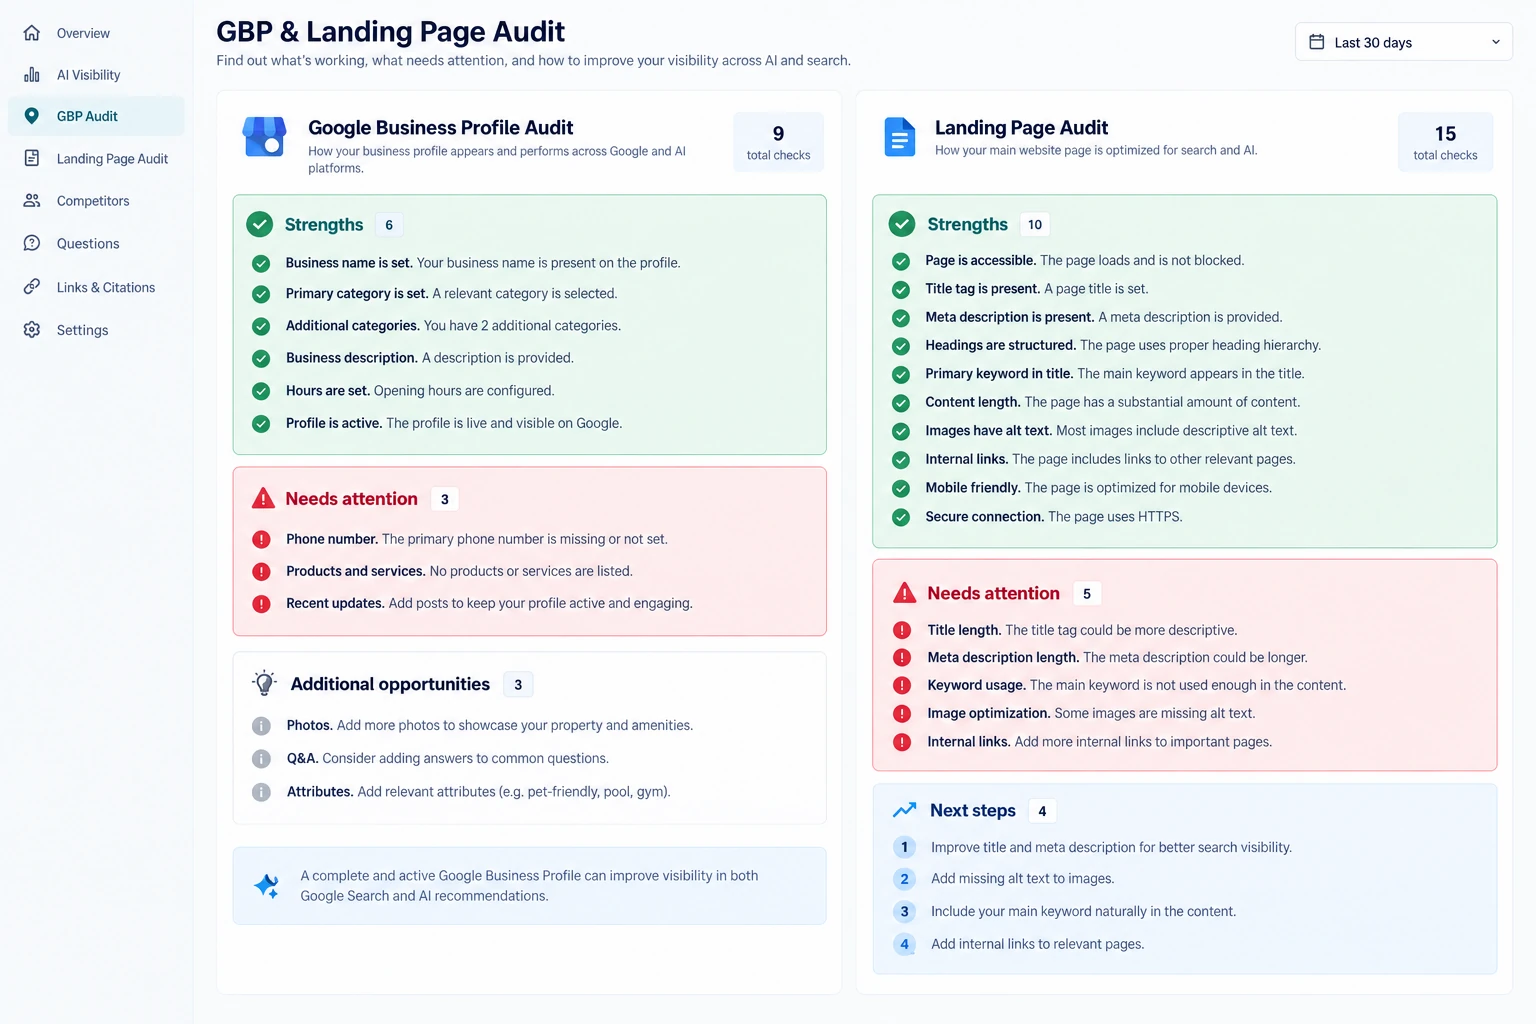This screenshot has width=1536, height=1024.
Task: Click the lightbulb icon beside Additional opportunities
Action: 264,683
